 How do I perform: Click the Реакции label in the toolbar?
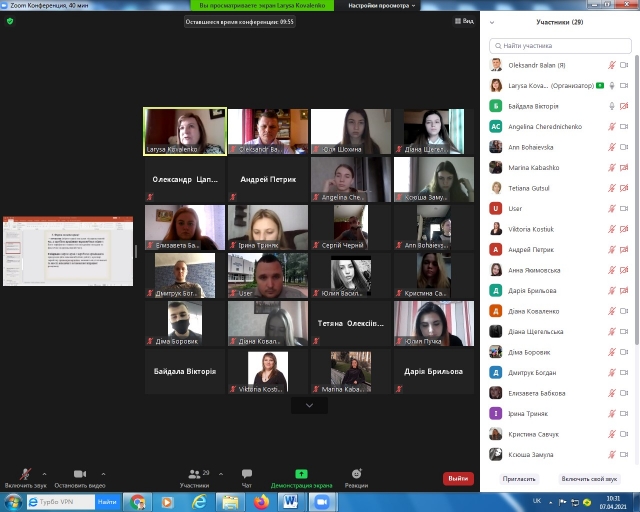coord(356,485)
